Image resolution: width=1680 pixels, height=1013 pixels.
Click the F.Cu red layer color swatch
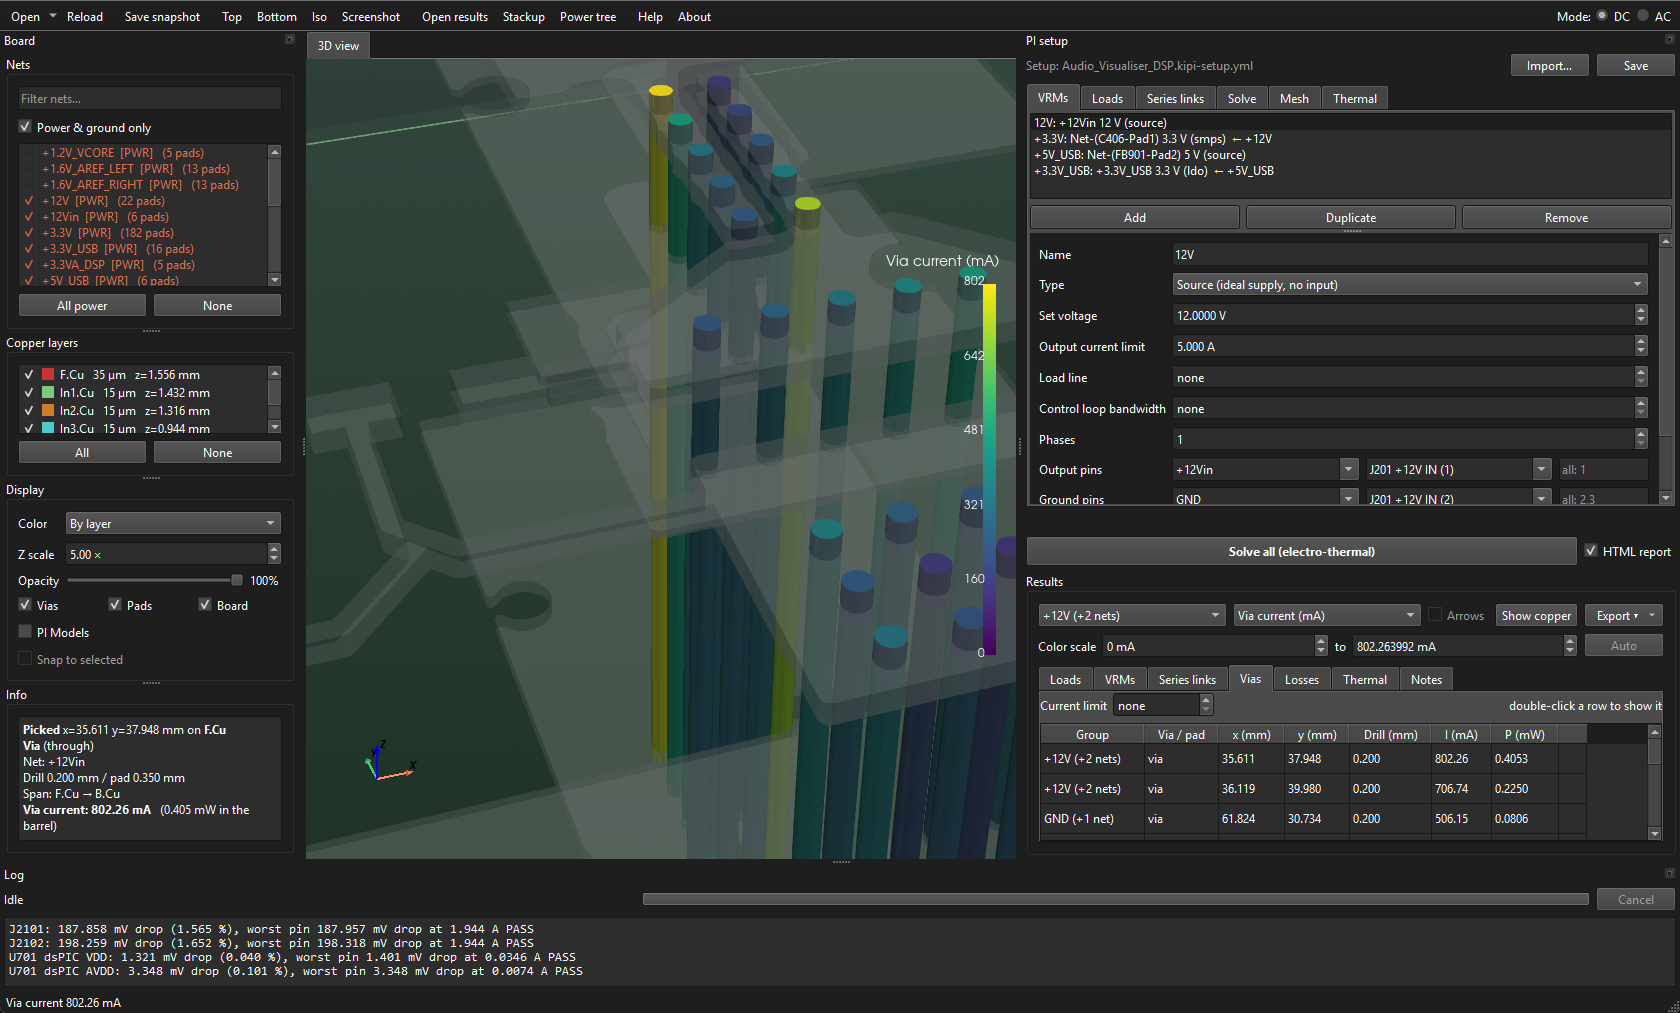point(48,375)
